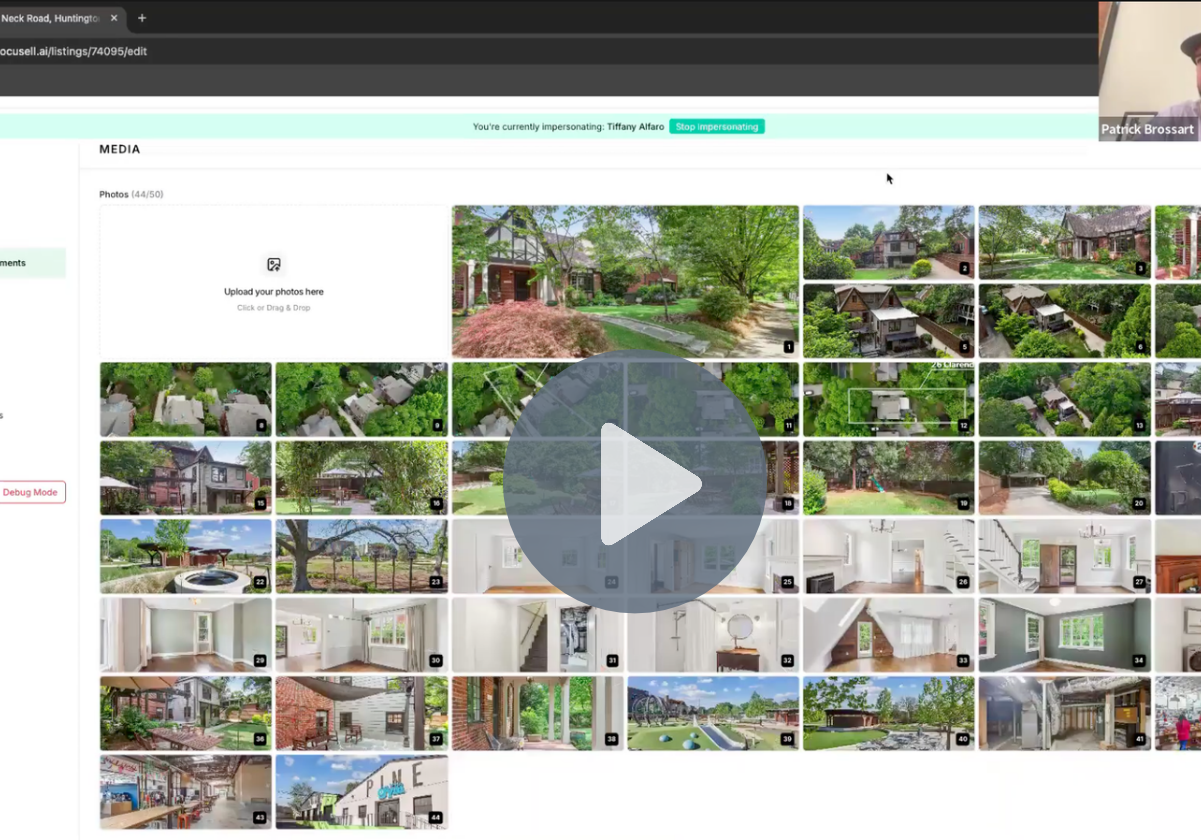
Task: Select interior photo thumbnail number 26
Action: pos(889,556)
